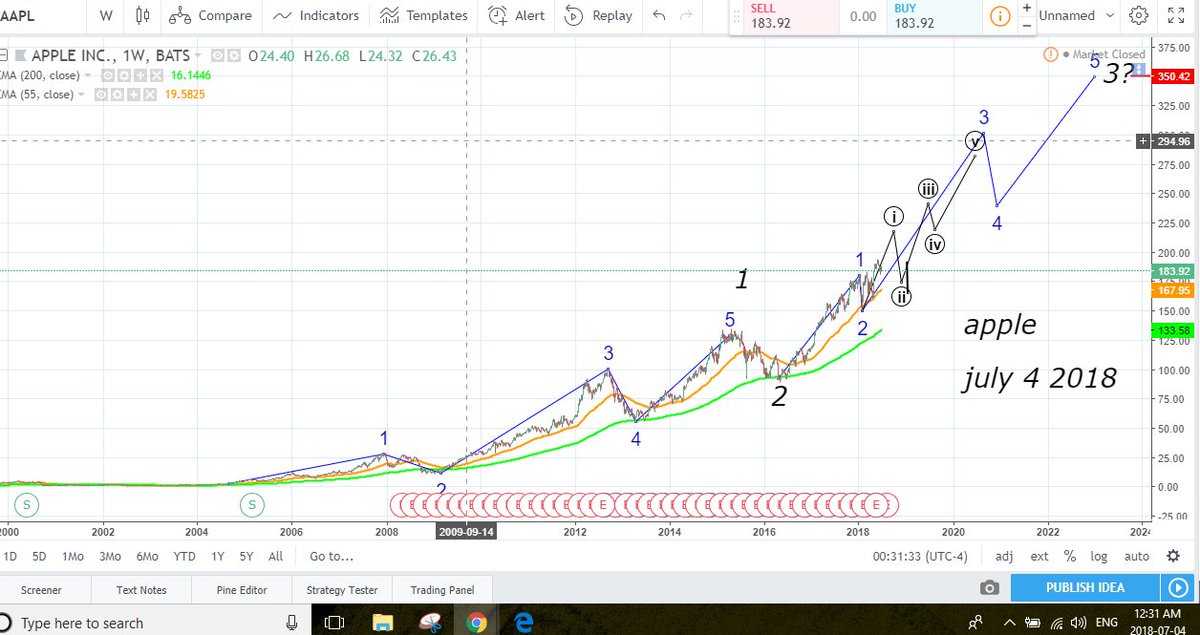The width and height of the screenshot is (1200, 635).
Task: Toggle visibility of Apple Inc. series
Action: pyautogui.click(x=219, y=56)
